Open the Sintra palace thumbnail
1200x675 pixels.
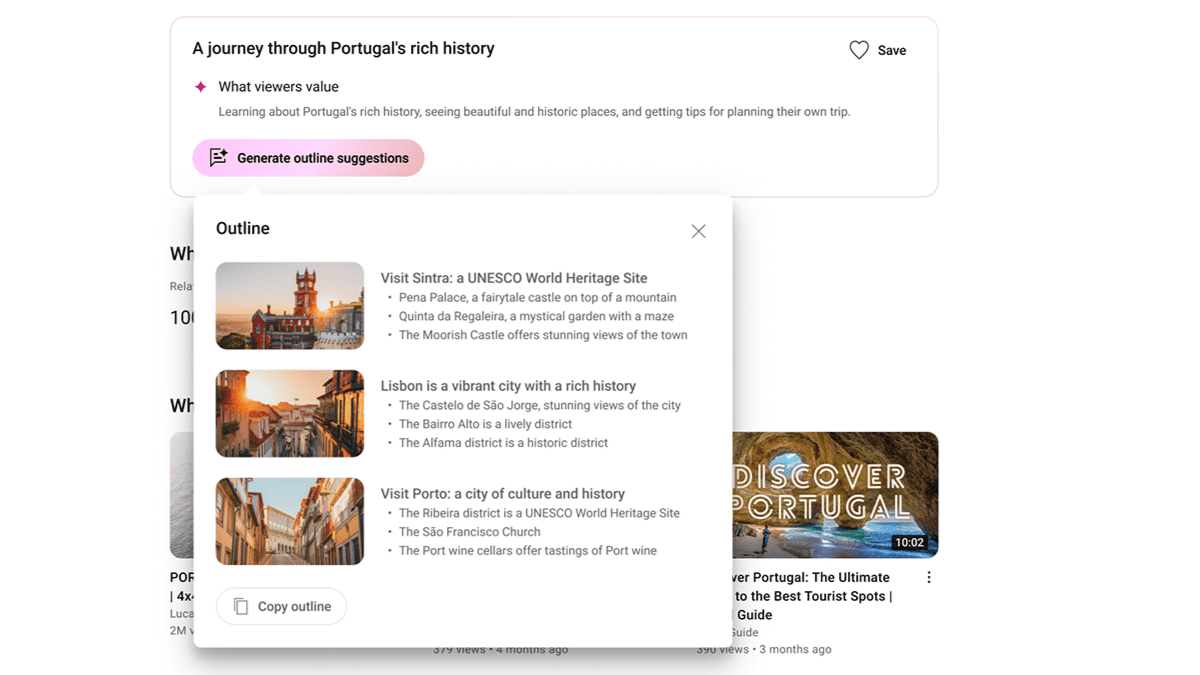290,306
